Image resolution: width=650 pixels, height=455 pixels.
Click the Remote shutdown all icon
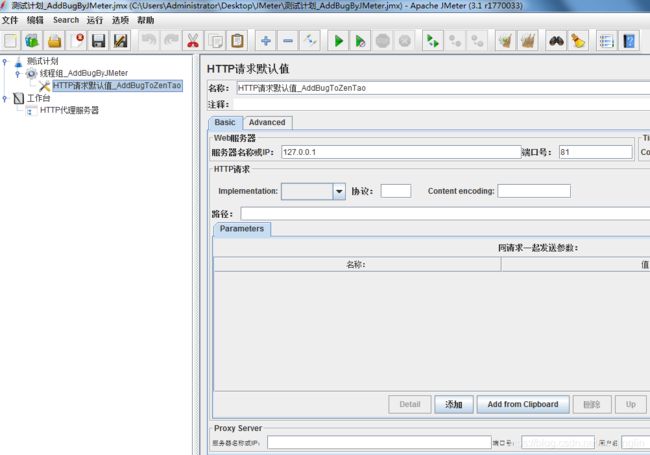click(477, 41)
